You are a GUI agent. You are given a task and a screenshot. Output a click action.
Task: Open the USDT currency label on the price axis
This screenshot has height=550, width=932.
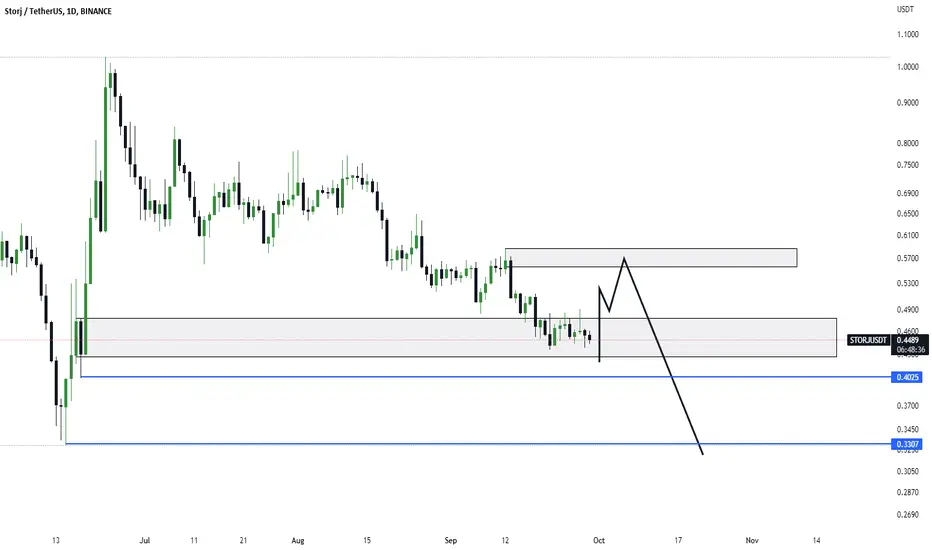pos(905,10)
